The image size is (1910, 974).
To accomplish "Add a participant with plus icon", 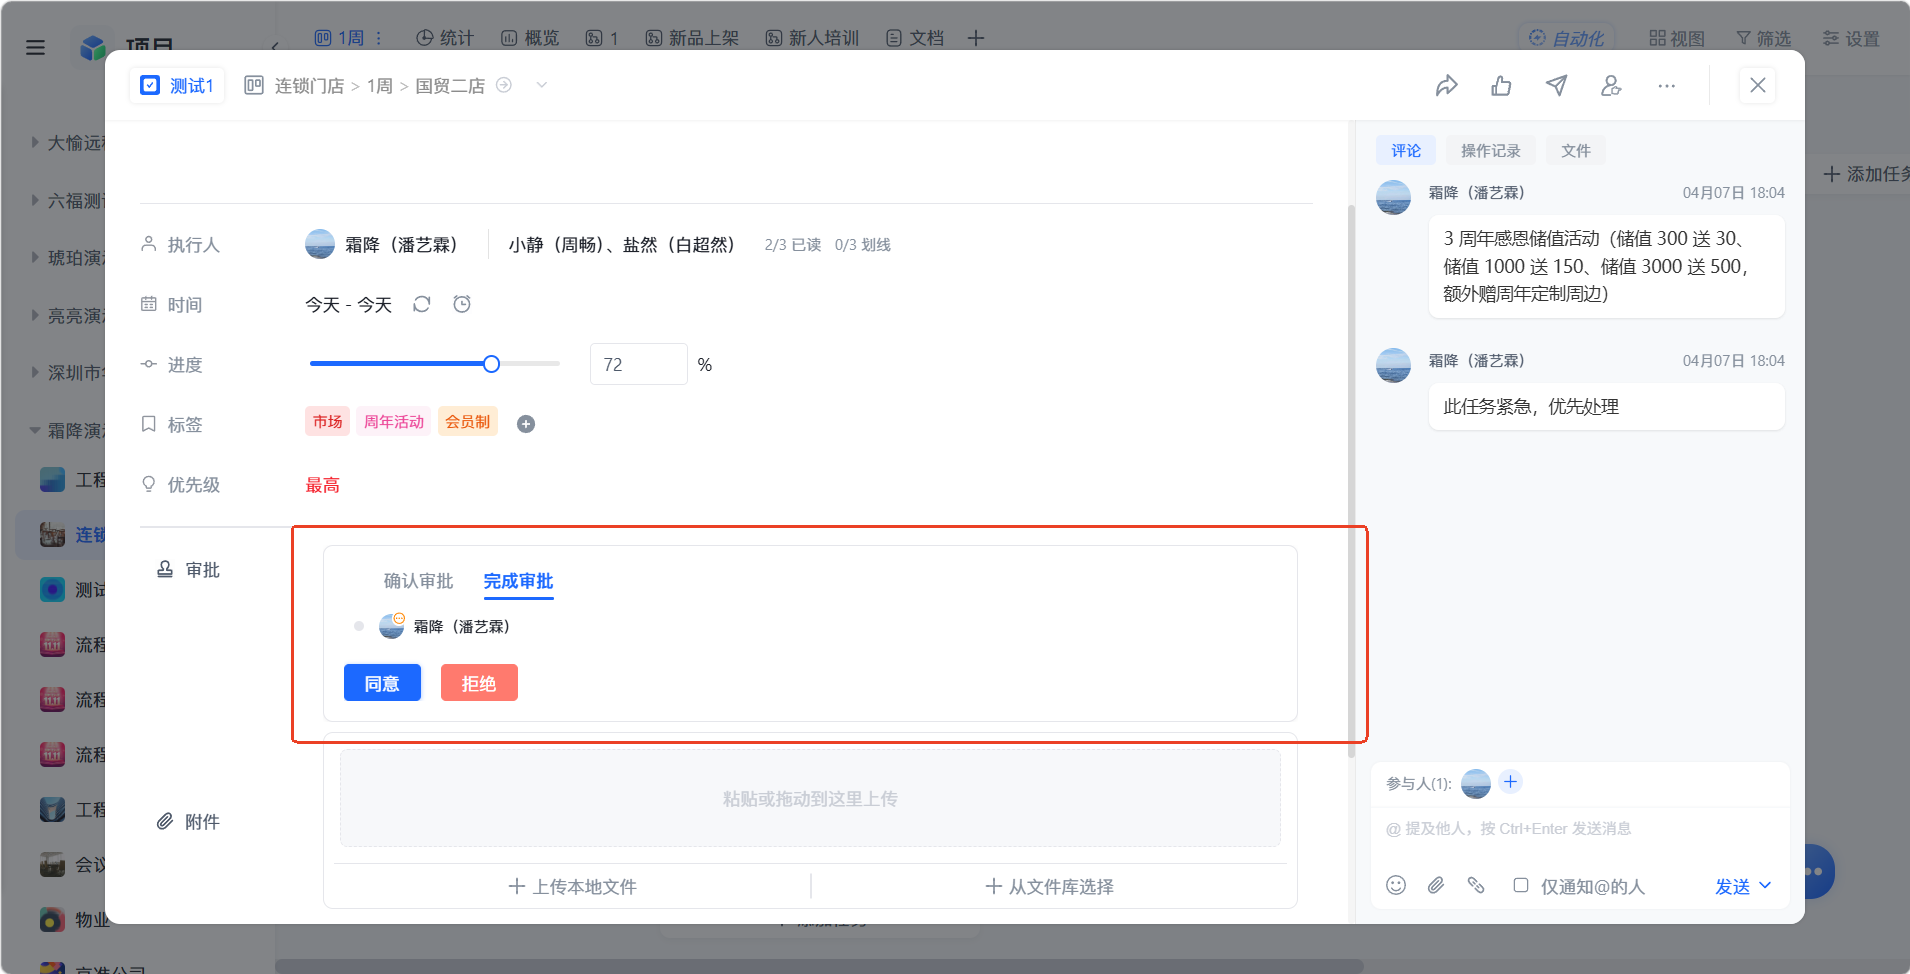I will pos(1510,782).
